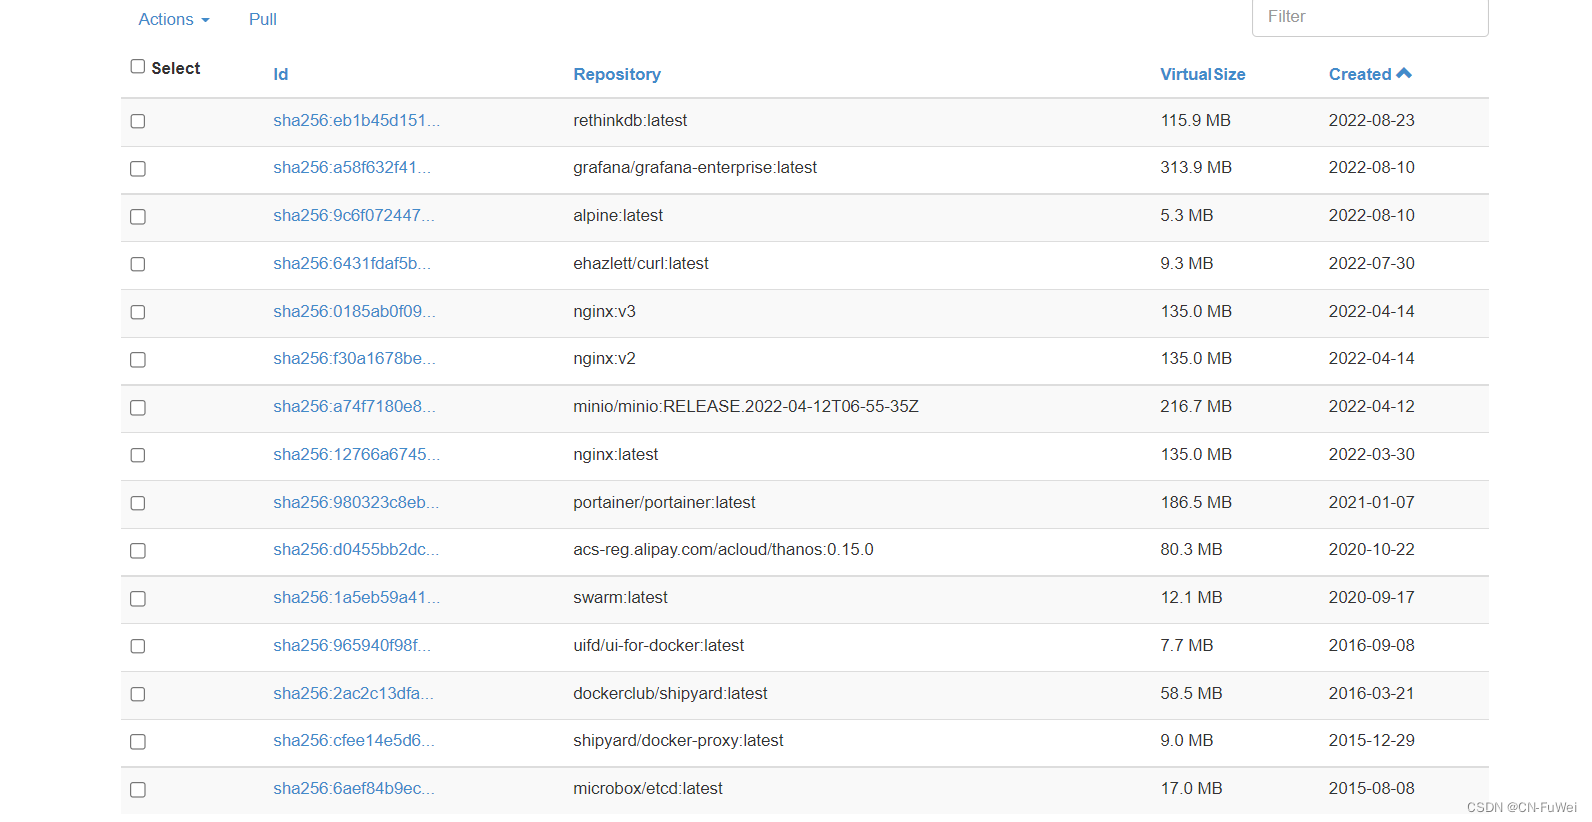Check the nginx:v2 row checkbox
This screenshot has height=822, width=1592.
click(138, 360)
